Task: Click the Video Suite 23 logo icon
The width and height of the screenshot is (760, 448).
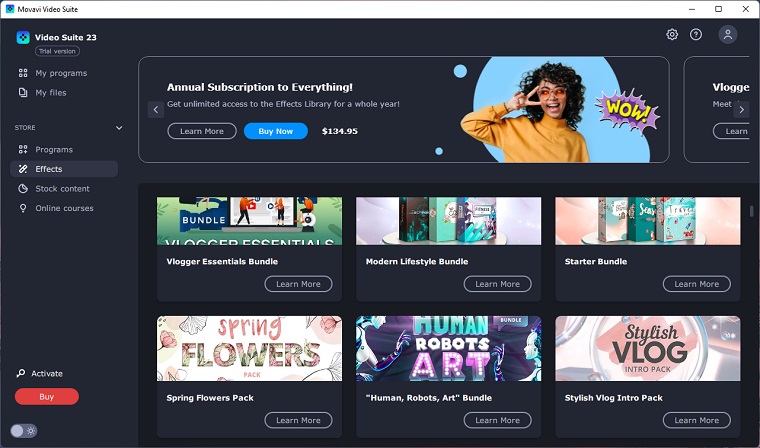Action: (23, 37)
